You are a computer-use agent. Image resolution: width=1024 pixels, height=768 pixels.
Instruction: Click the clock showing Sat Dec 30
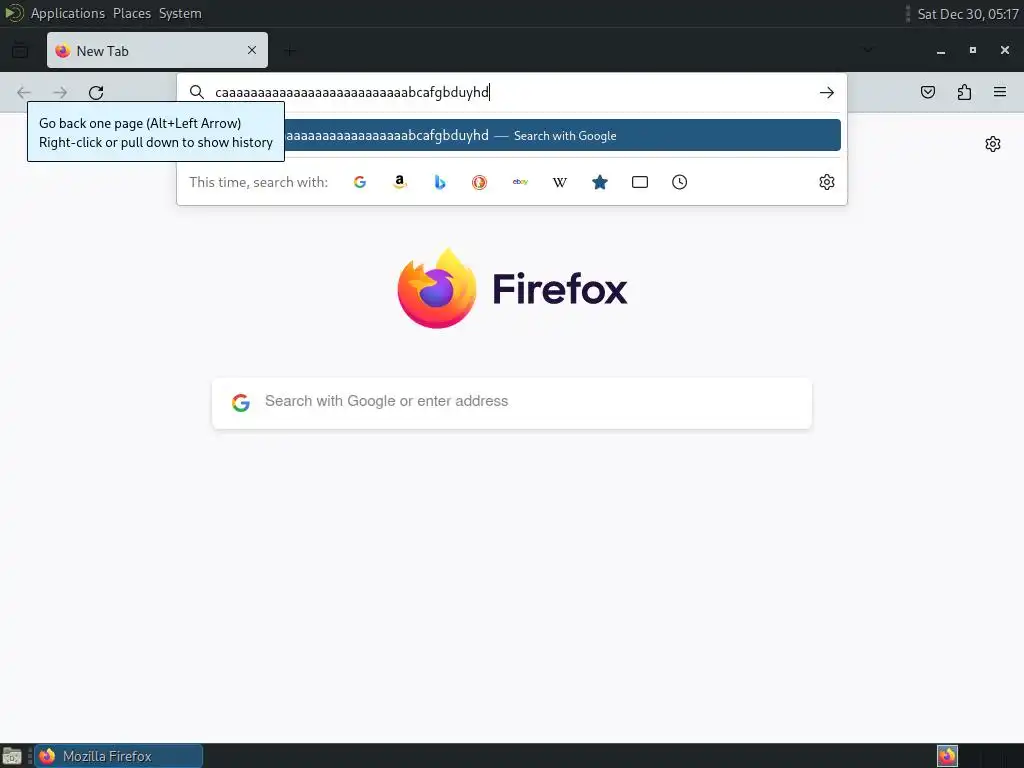tap(968, 14)
